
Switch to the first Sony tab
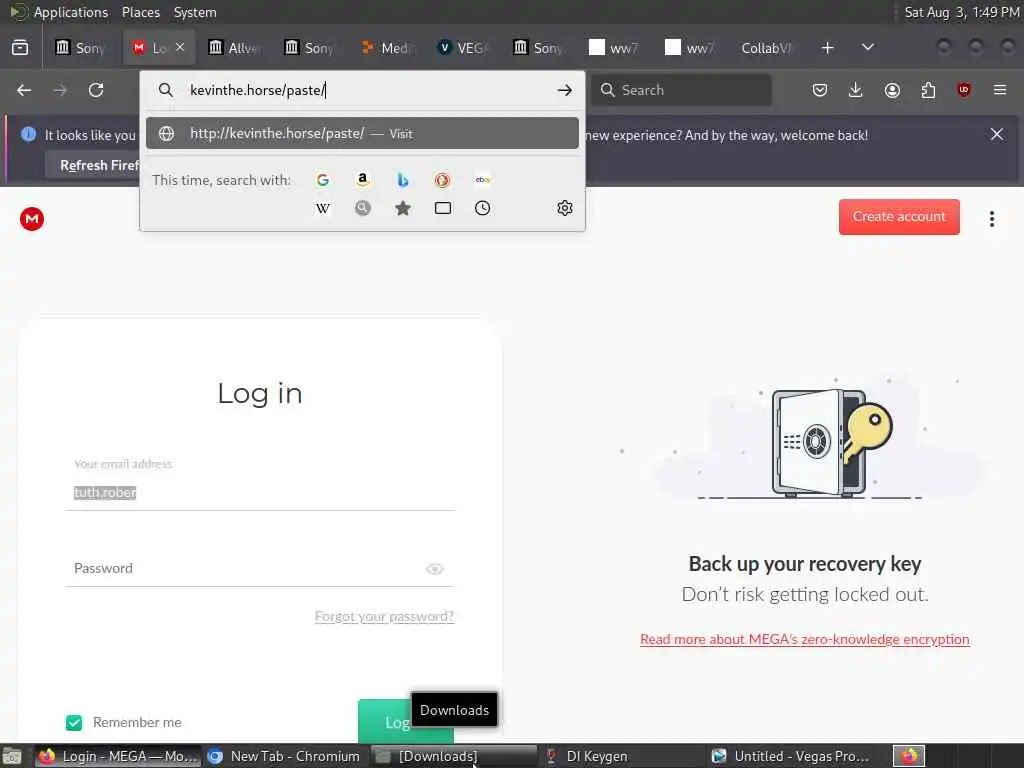tap(81, 48)
